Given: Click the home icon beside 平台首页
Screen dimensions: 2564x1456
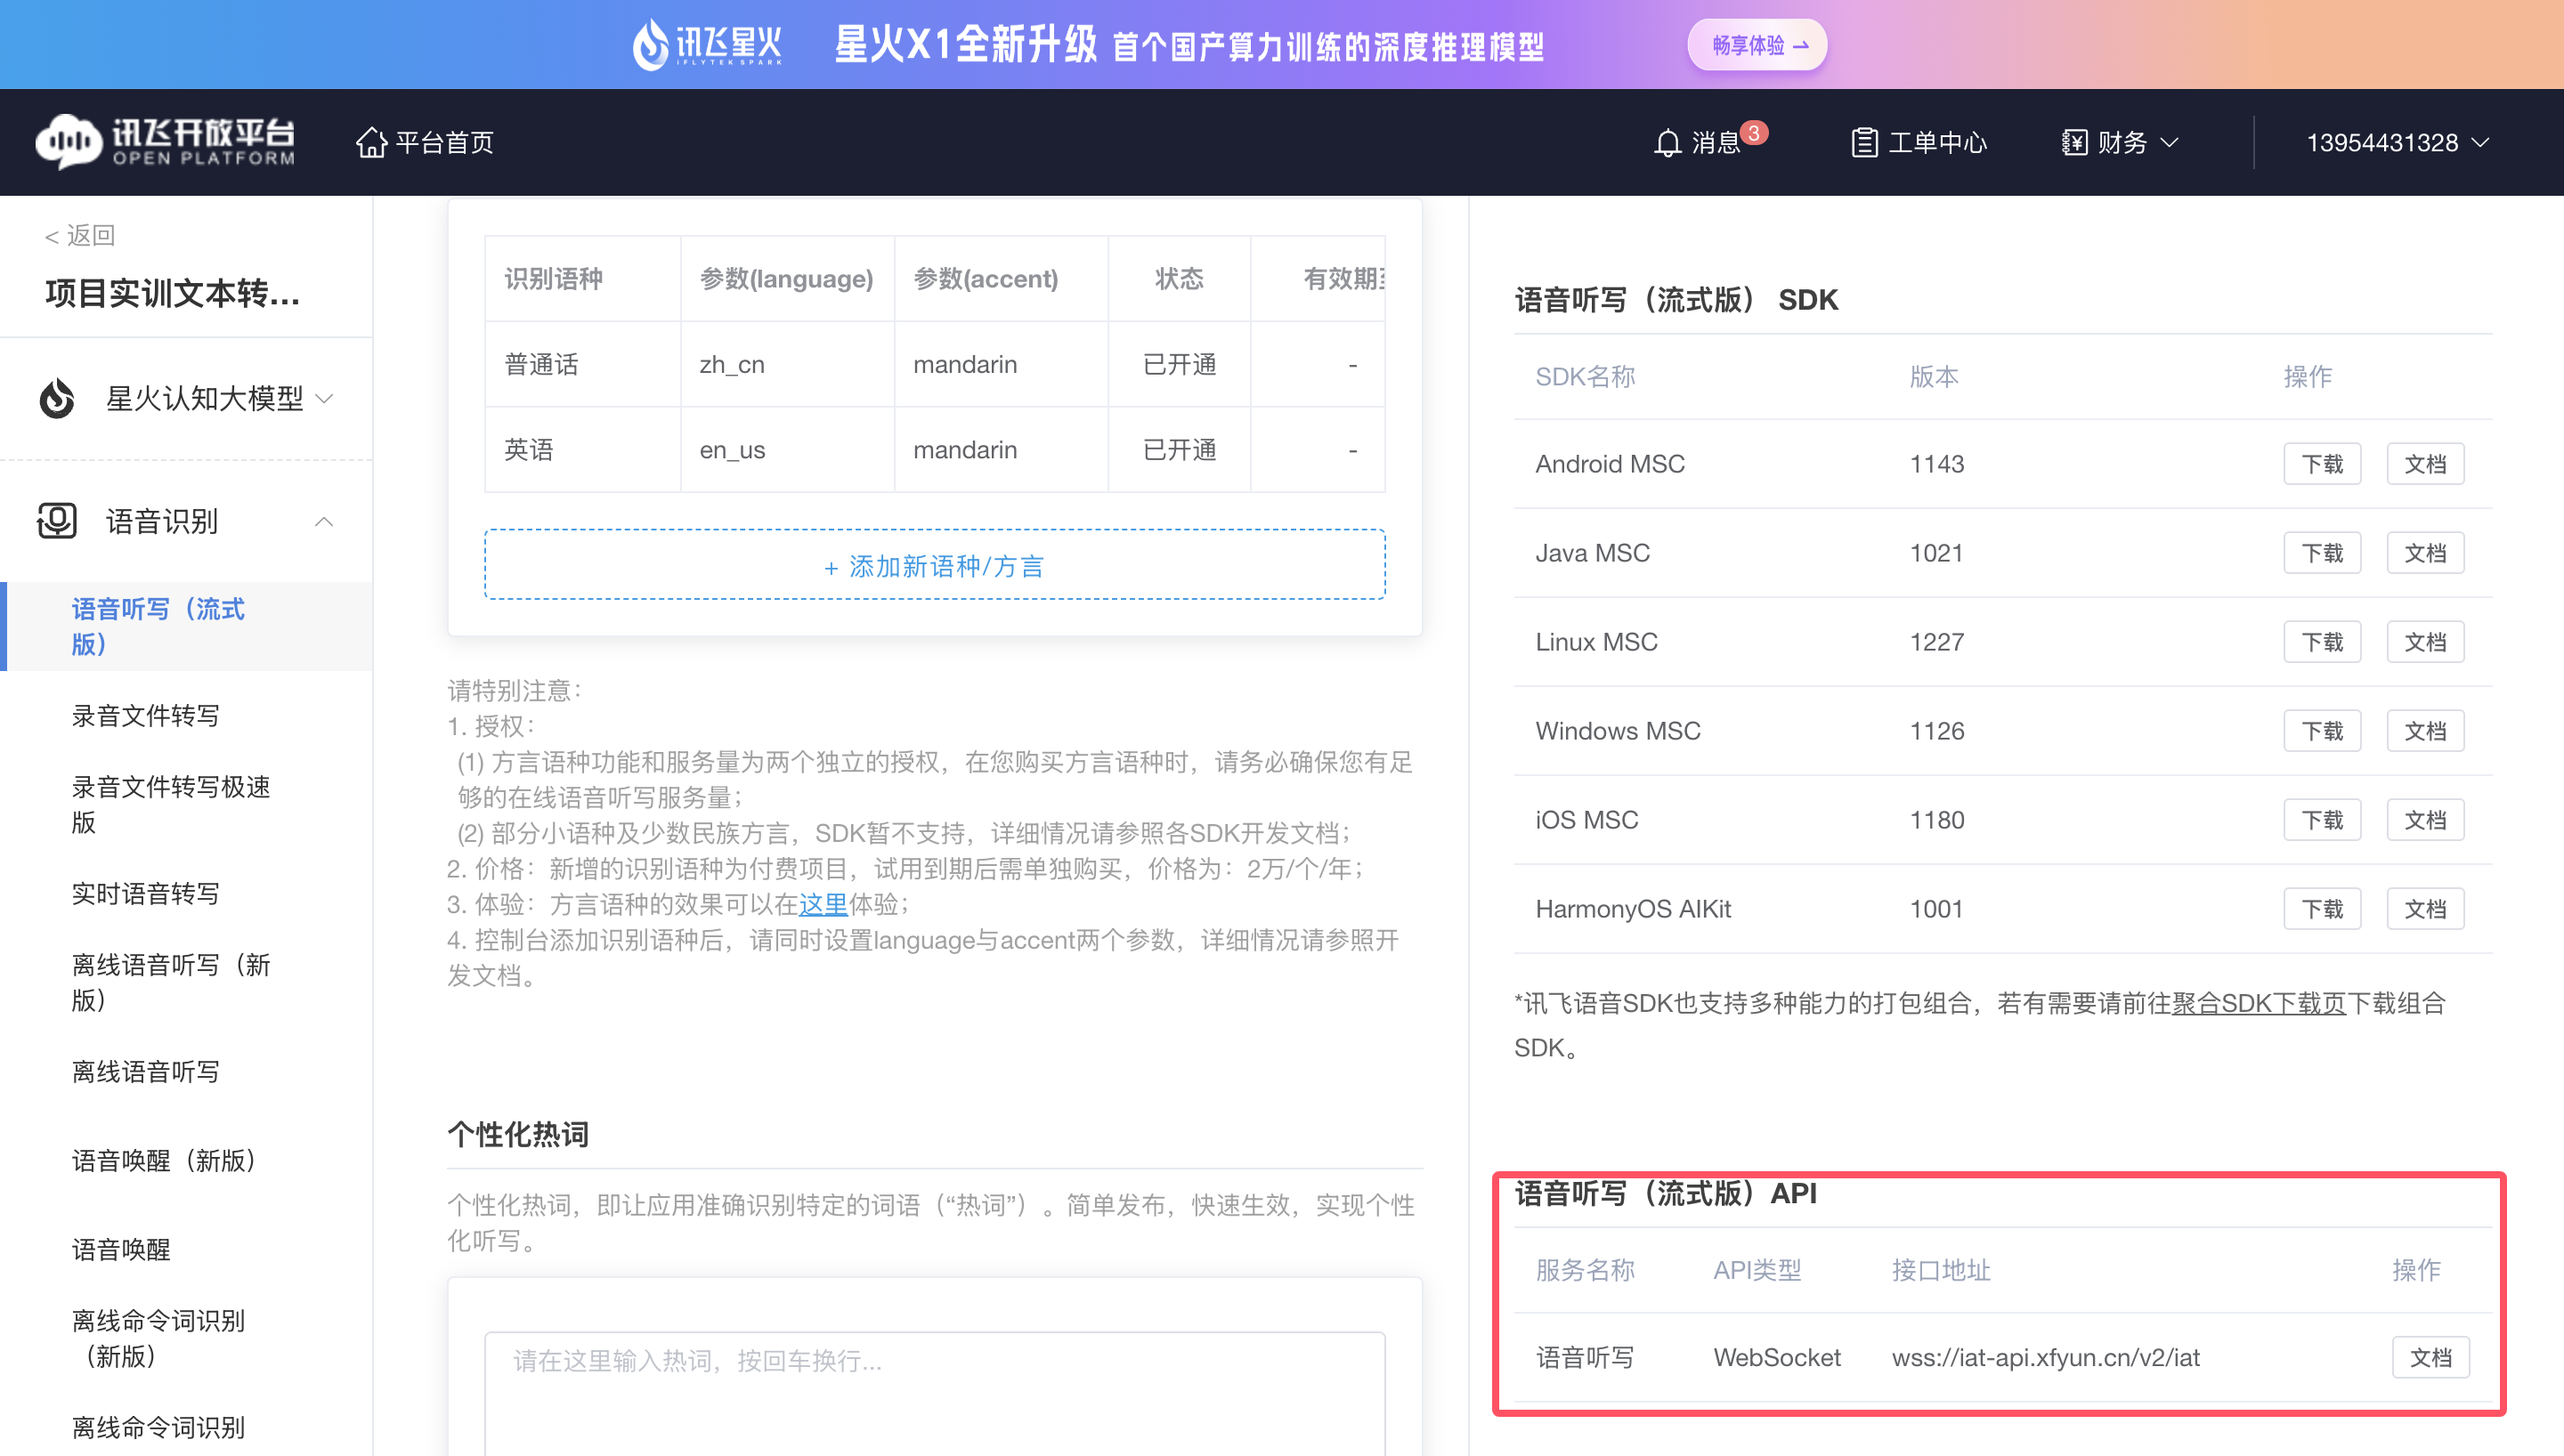Looking at the screenshot, I should pos(371,142).
